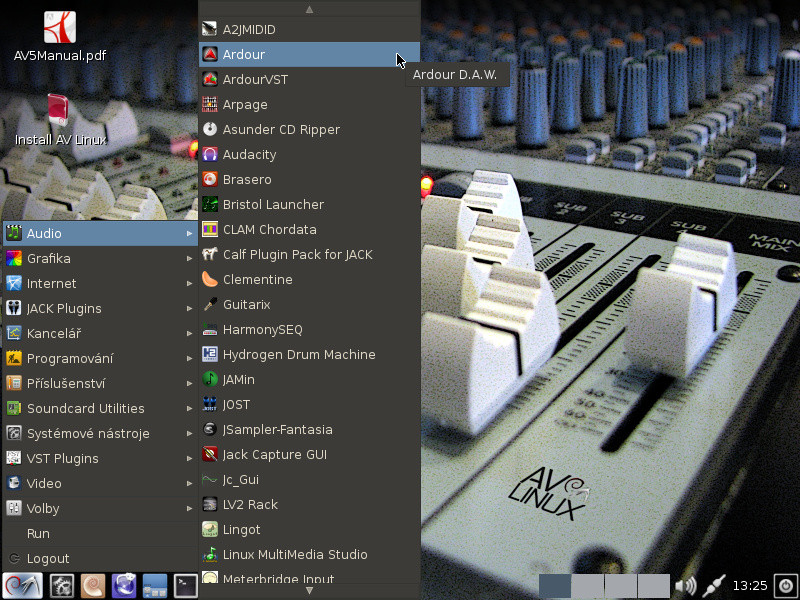The width and height of the screenshot is (800, 600).
Task: Start Hydrogen Drum Machine
Action: tap(309, 354)
